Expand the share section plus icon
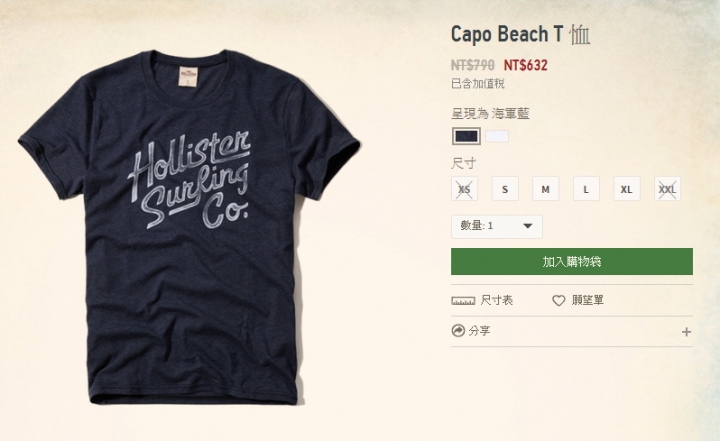This screenshot has width=720, height=441. pyautogui.click(x=686, y=332)
